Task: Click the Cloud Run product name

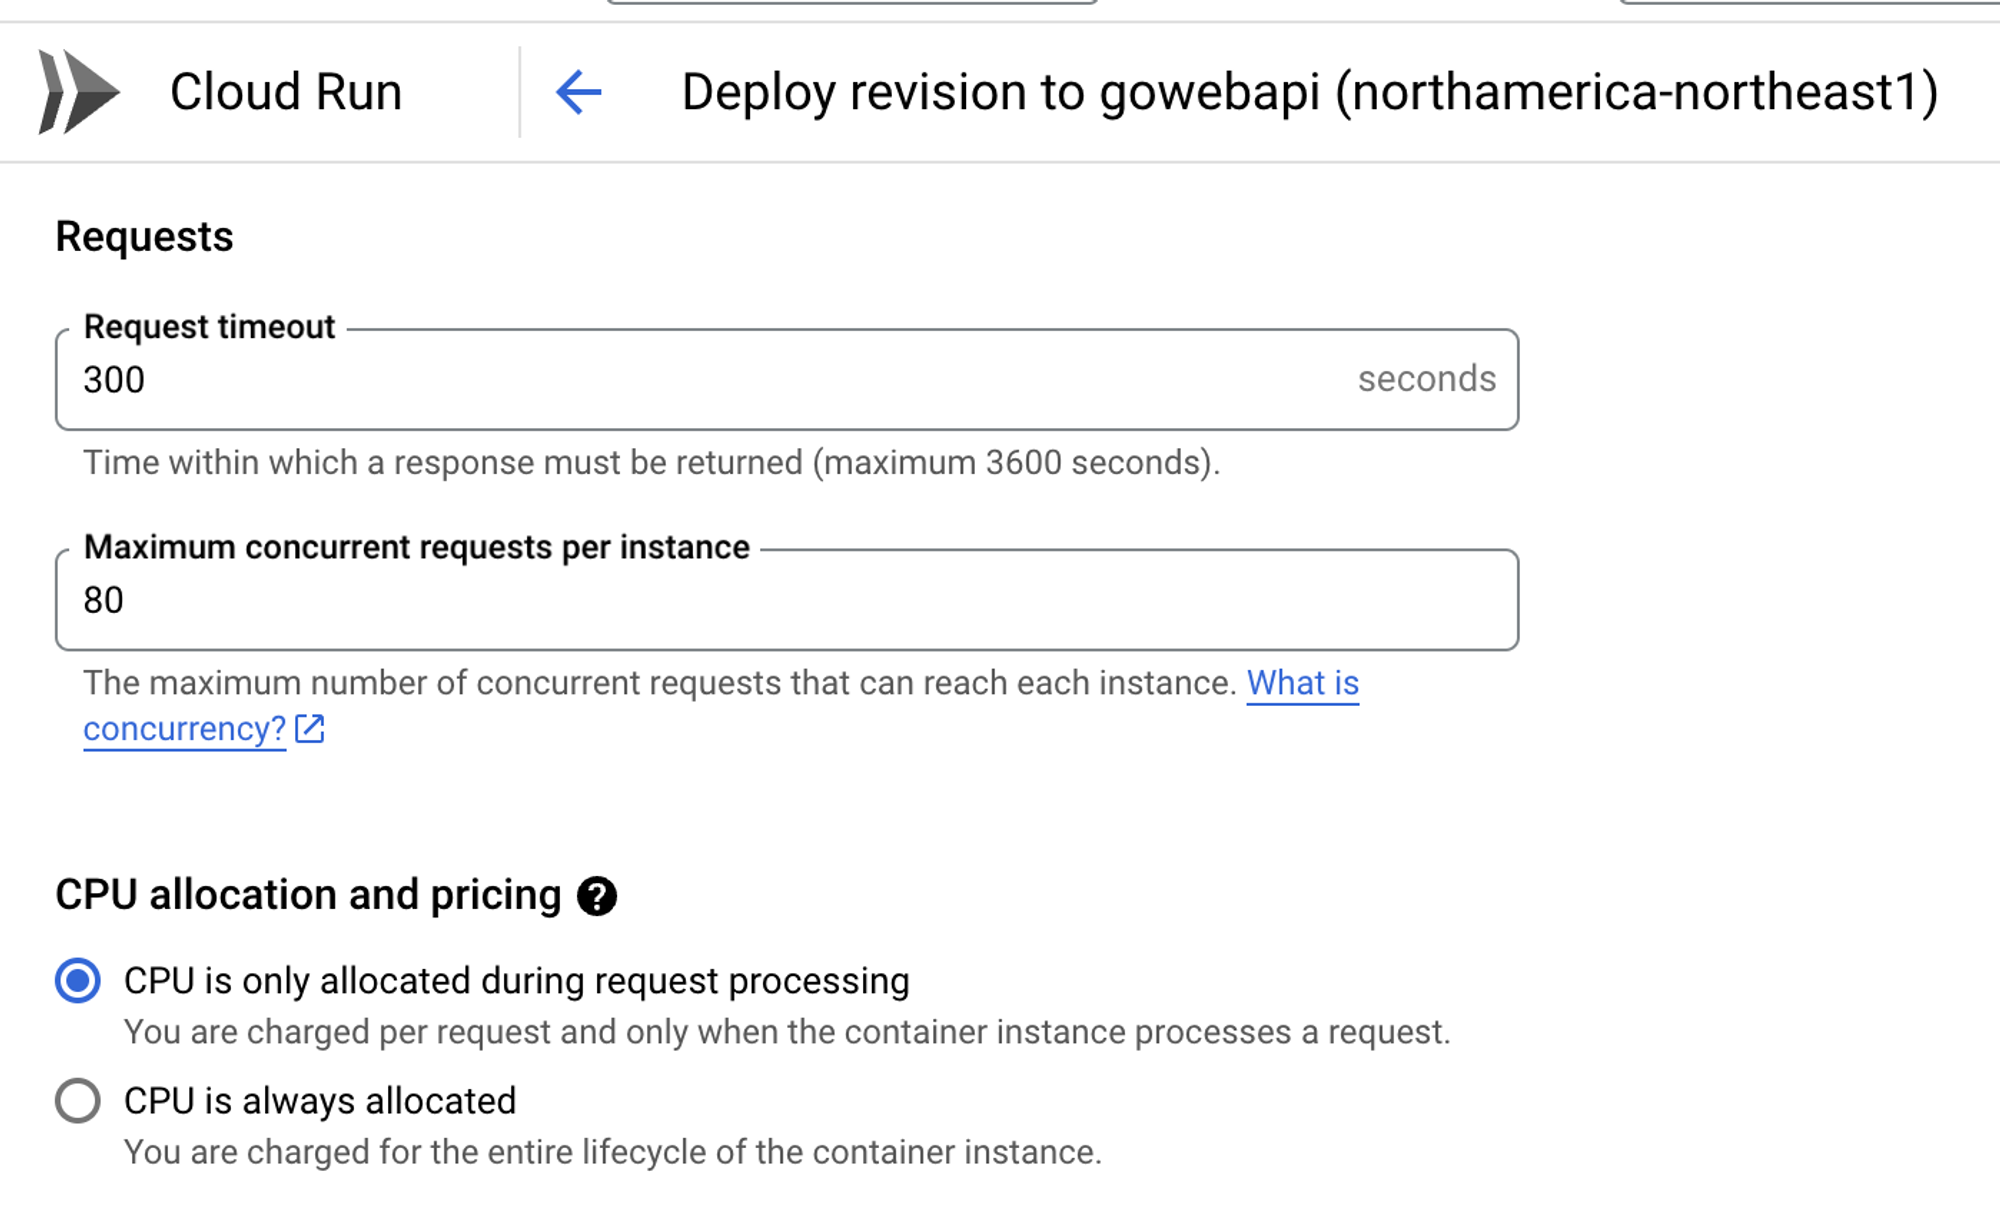Action: tap(286, 92)
